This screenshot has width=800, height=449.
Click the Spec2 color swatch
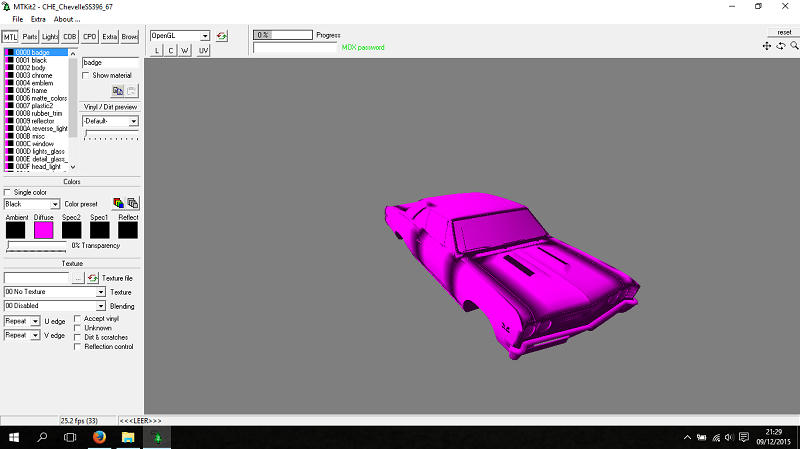tap(71, 230)
